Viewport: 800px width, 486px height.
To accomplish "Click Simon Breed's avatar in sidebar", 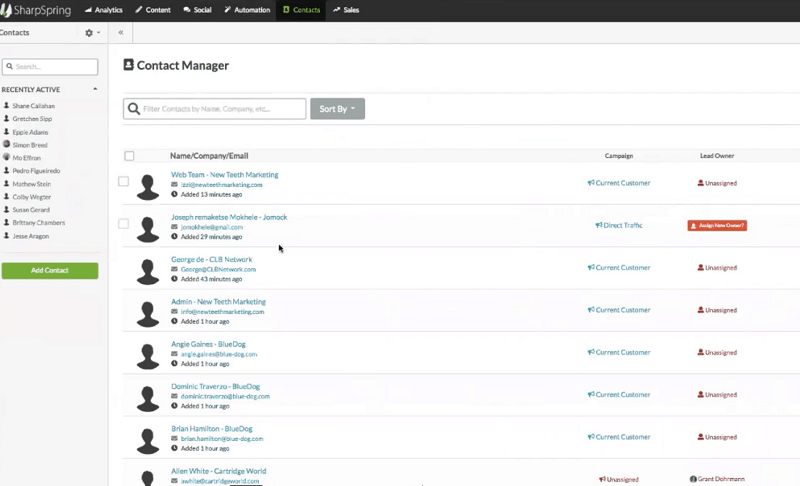I will click(x=7, y=145).
